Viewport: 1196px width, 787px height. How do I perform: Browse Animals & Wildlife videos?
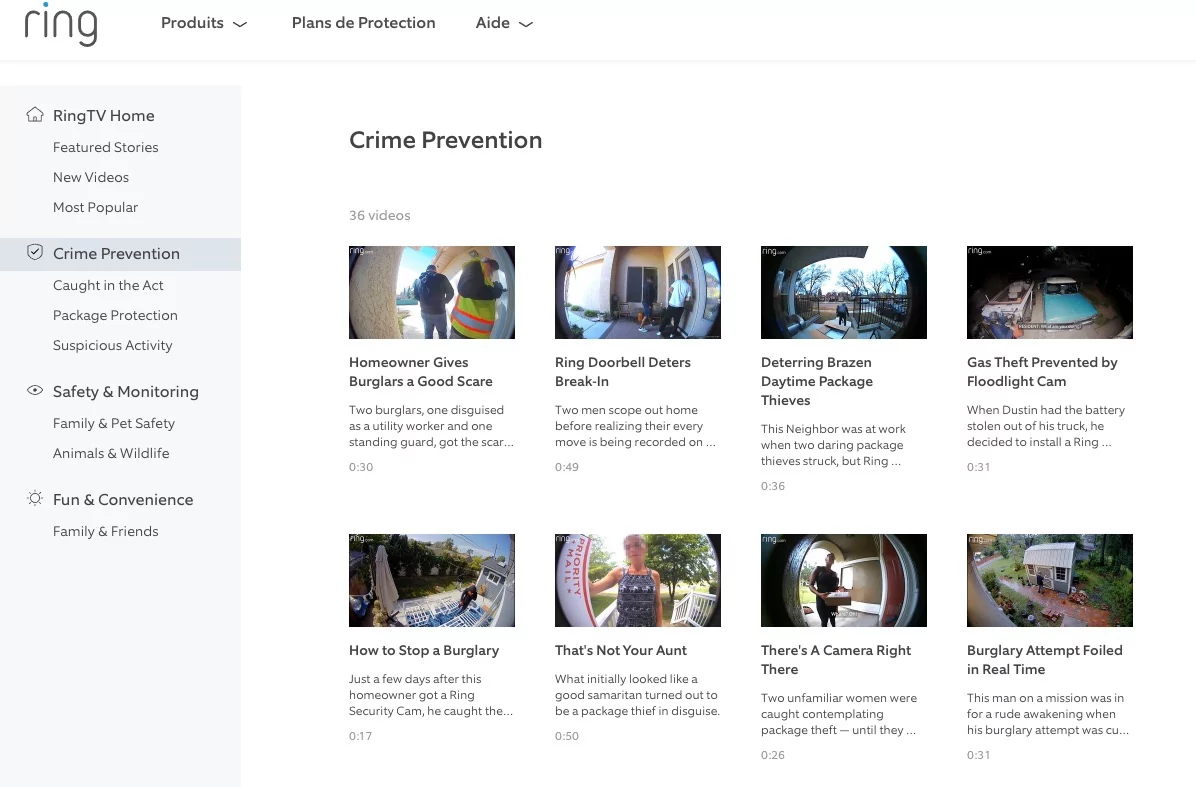click(111, 453)
